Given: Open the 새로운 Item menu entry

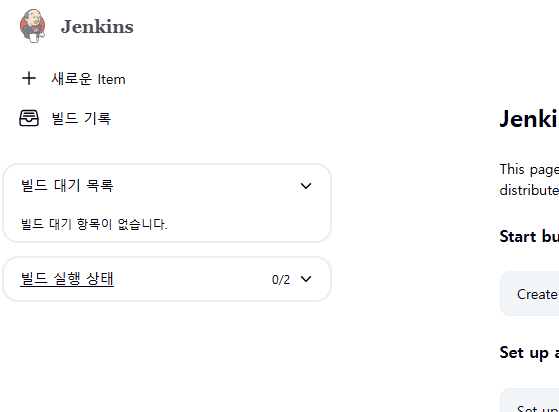Looking at the screenshot, I should (x=73, y=79).
